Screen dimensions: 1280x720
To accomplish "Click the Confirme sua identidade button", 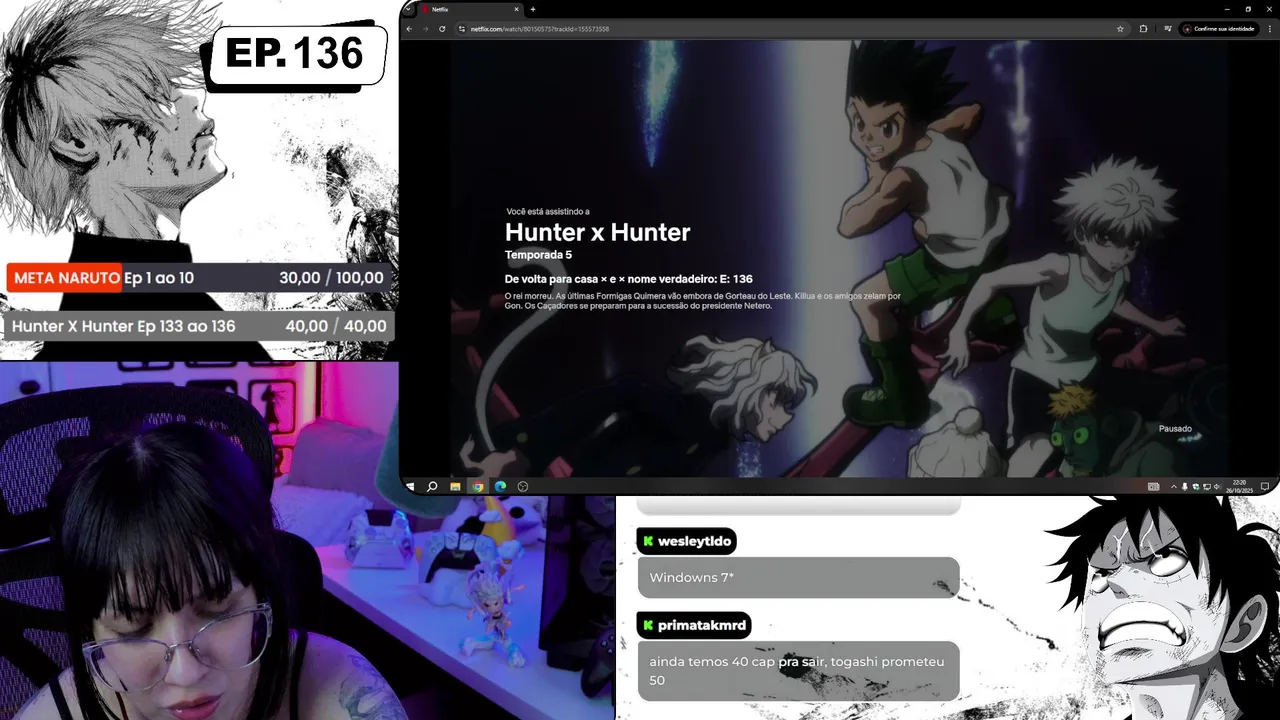I will pyautogui.click(x=1219, y=29).
